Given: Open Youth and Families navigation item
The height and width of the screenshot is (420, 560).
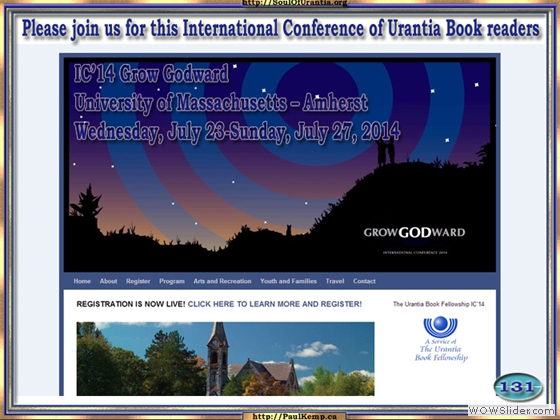Looking at the screenshot, I should (288, 281).
